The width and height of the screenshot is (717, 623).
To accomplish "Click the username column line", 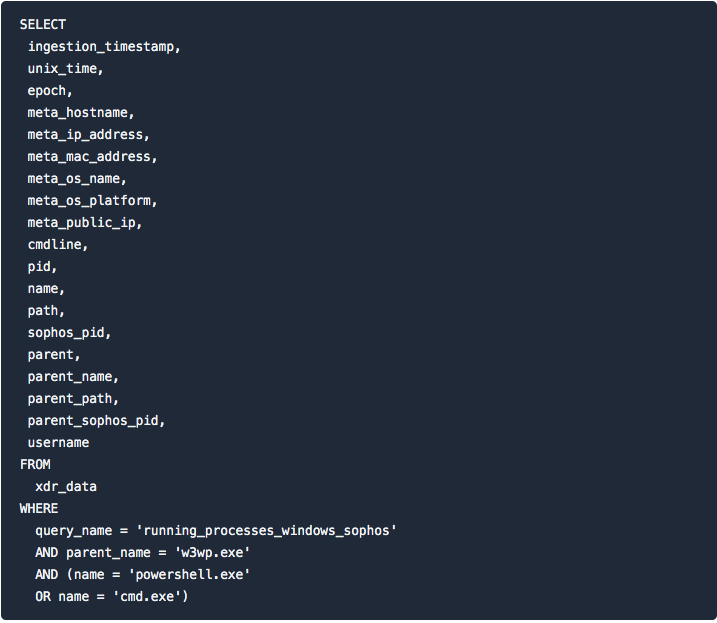I will (x=58, y=443).
